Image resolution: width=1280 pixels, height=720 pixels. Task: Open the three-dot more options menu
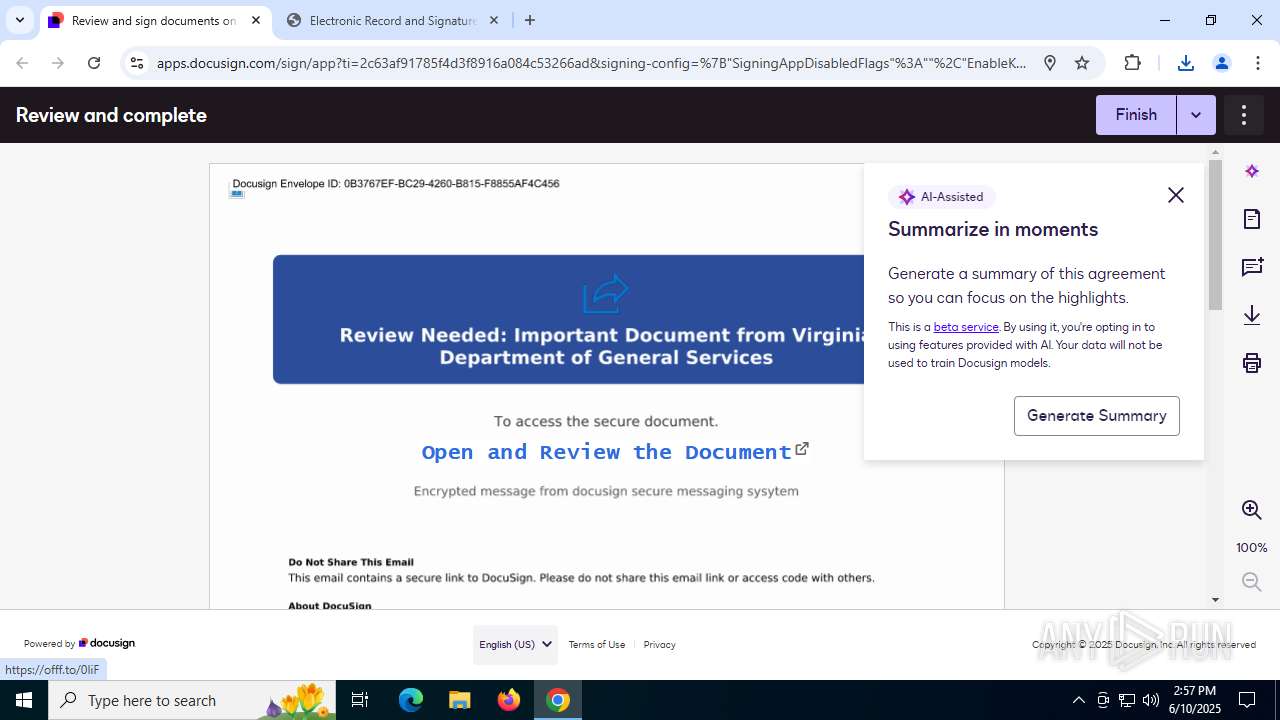(x=1244, y=115)
